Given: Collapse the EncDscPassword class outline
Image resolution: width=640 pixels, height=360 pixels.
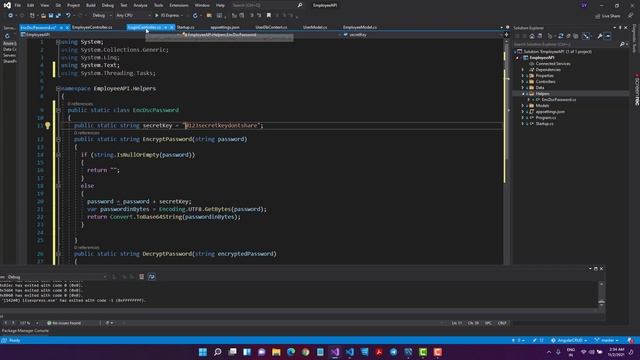Looking at the screenshot, I should click(58, 110).
